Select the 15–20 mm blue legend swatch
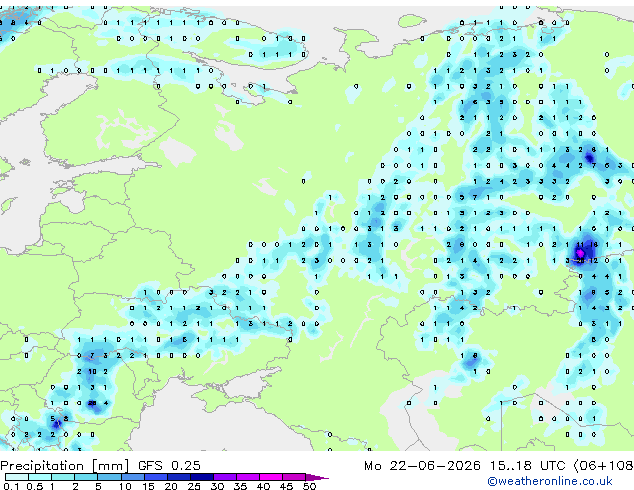Viewport: 634px width, 490px height. 156,477
